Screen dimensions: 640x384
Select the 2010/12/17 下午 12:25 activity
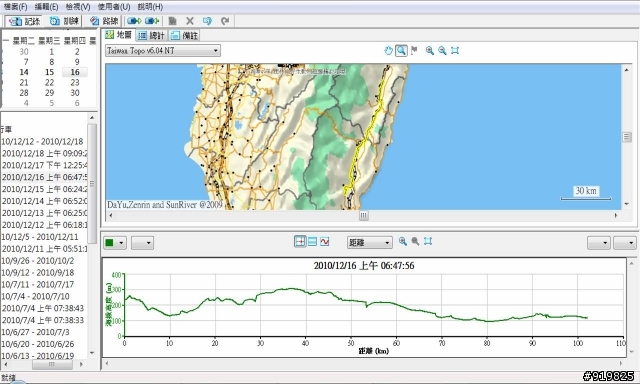coord(44,165)
